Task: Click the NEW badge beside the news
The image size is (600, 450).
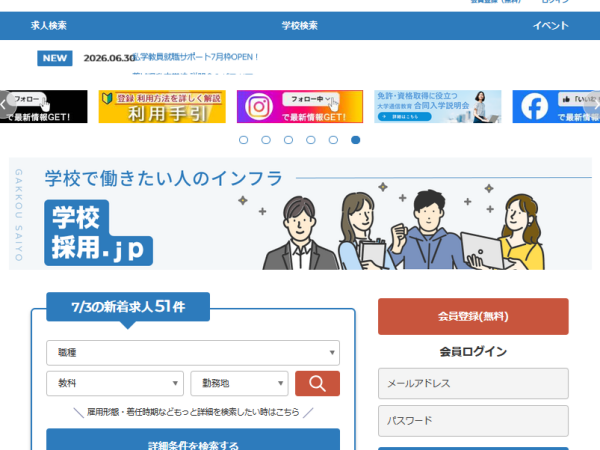Action: click(x=55, y=58)
